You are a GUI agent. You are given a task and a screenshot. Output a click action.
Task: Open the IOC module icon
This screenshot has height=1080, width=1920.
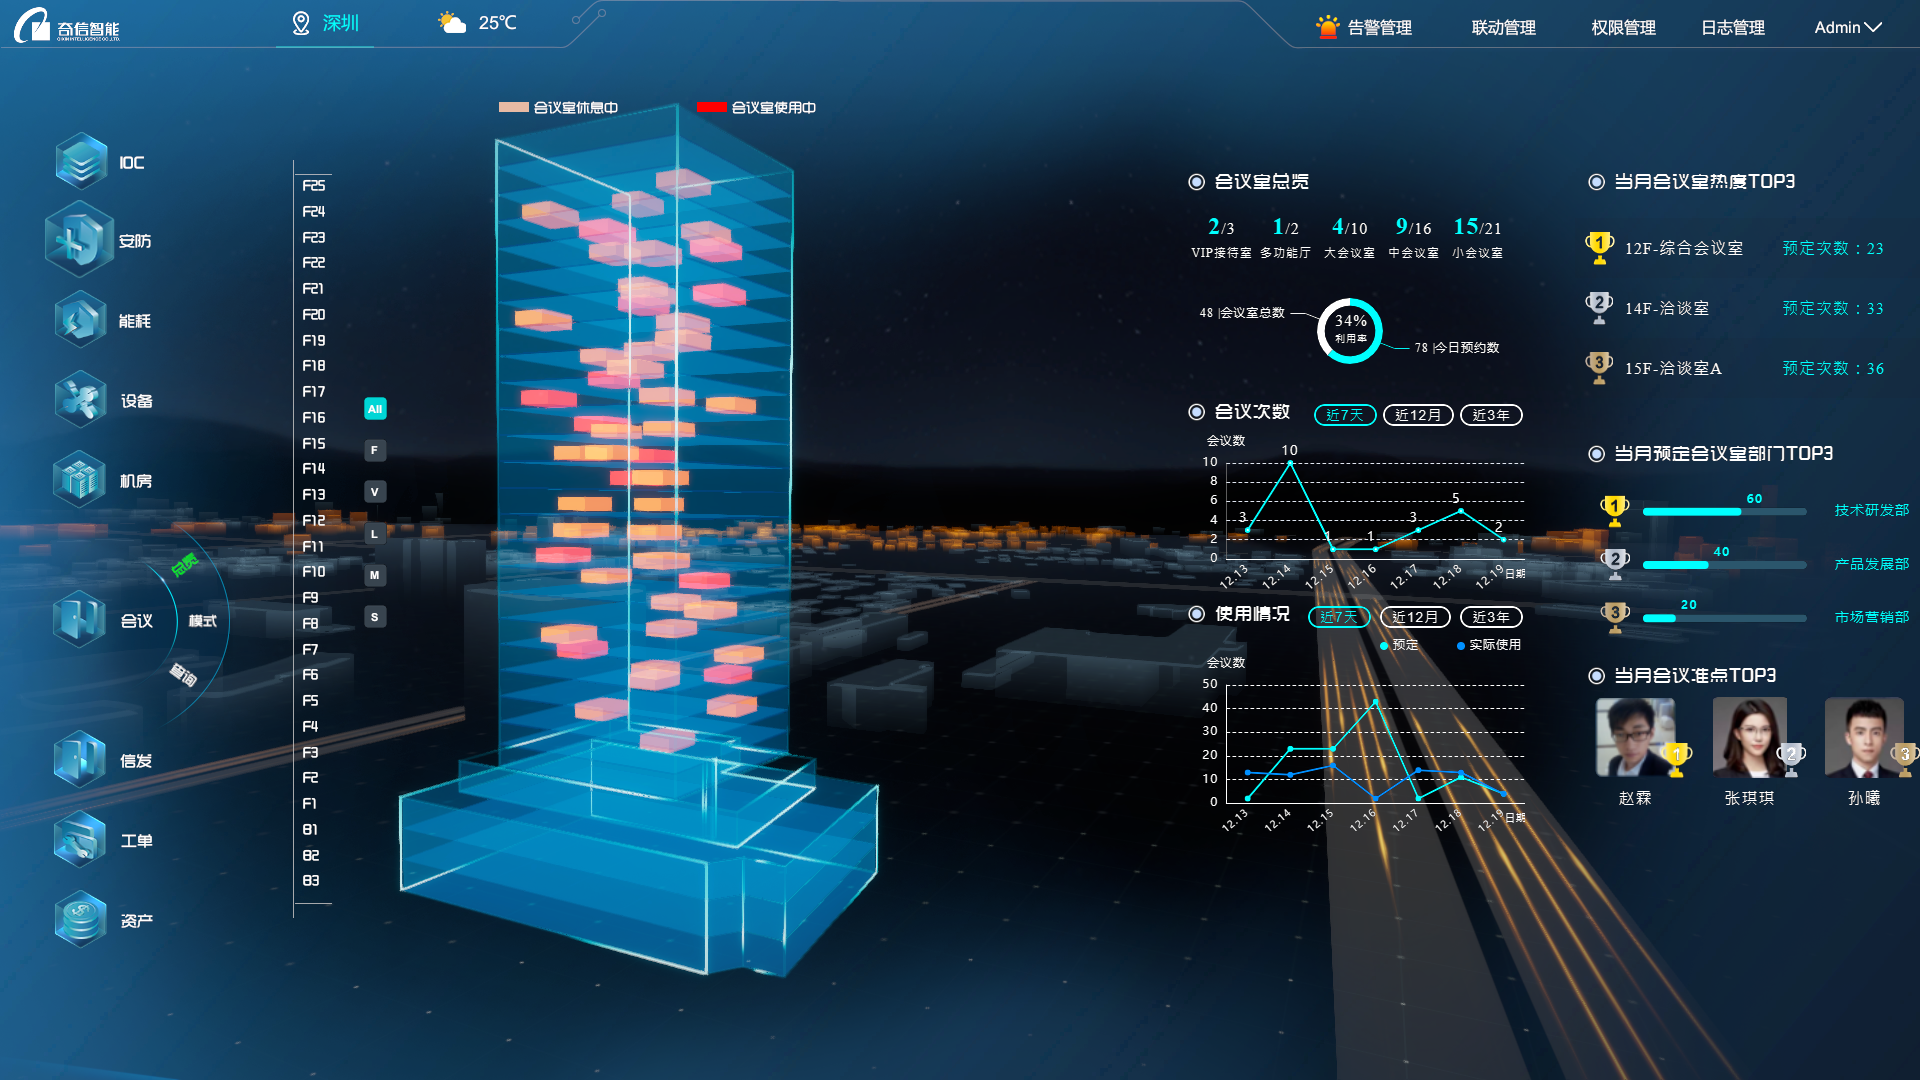pyautogui.click(x=82, y=161)
